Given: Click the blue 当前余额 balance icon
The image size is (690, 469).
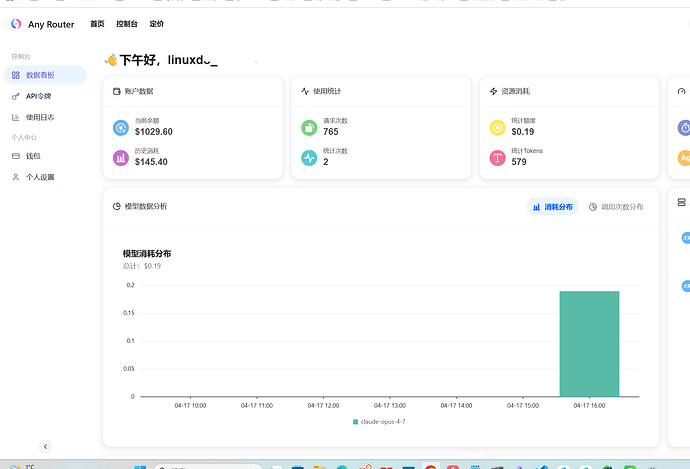Looking at the screenshot, I should (x=121, y=128).
